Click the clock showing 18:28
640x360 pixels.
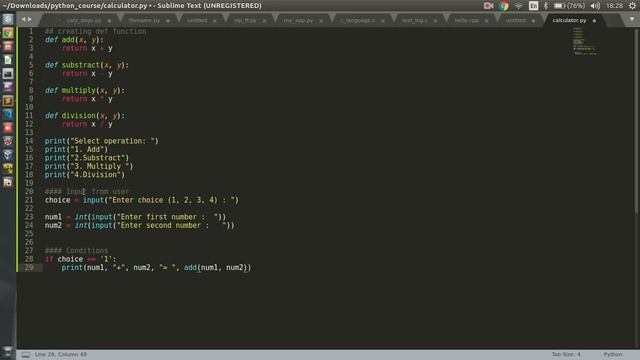coord(614,6)
